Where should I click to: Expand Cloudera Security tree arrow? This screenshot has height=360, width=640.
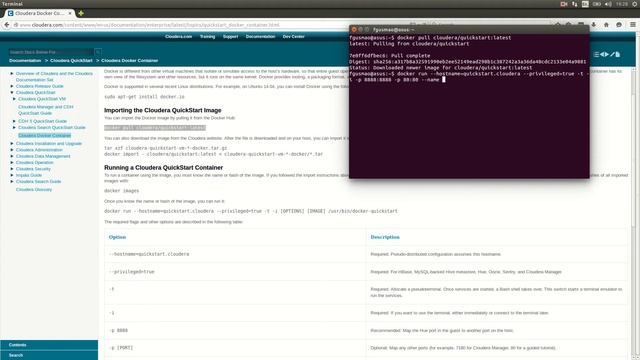pos(12,169)
